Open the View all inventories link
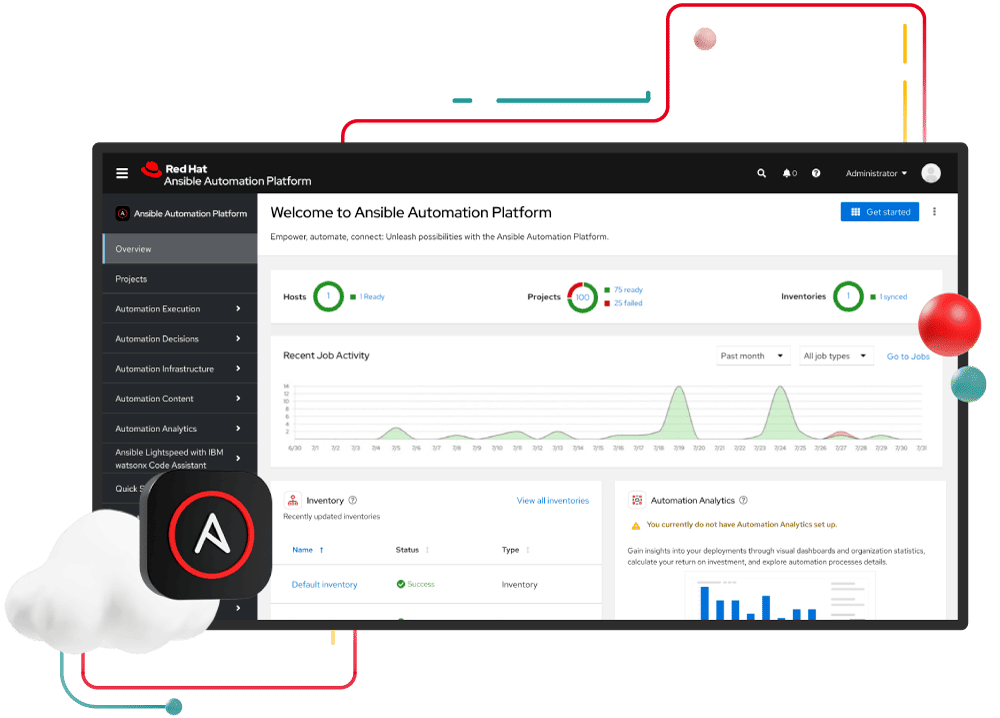The image size is (1000, 718). pos(552,500)
